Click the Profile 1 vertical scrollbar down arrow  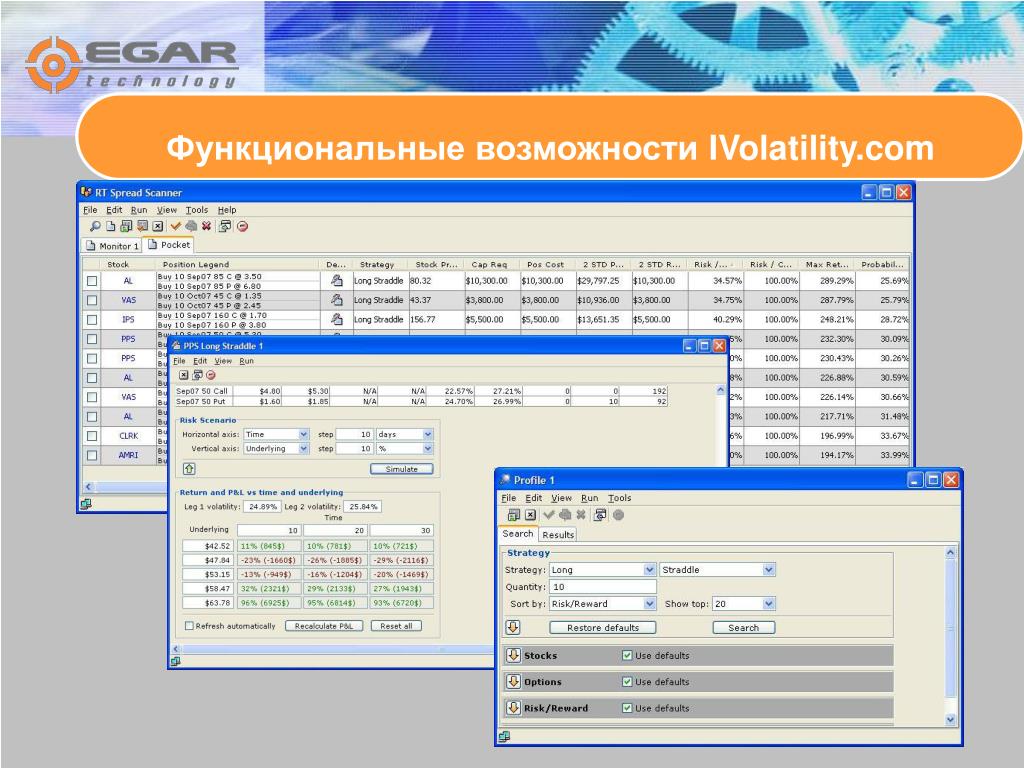coord(950,719)
